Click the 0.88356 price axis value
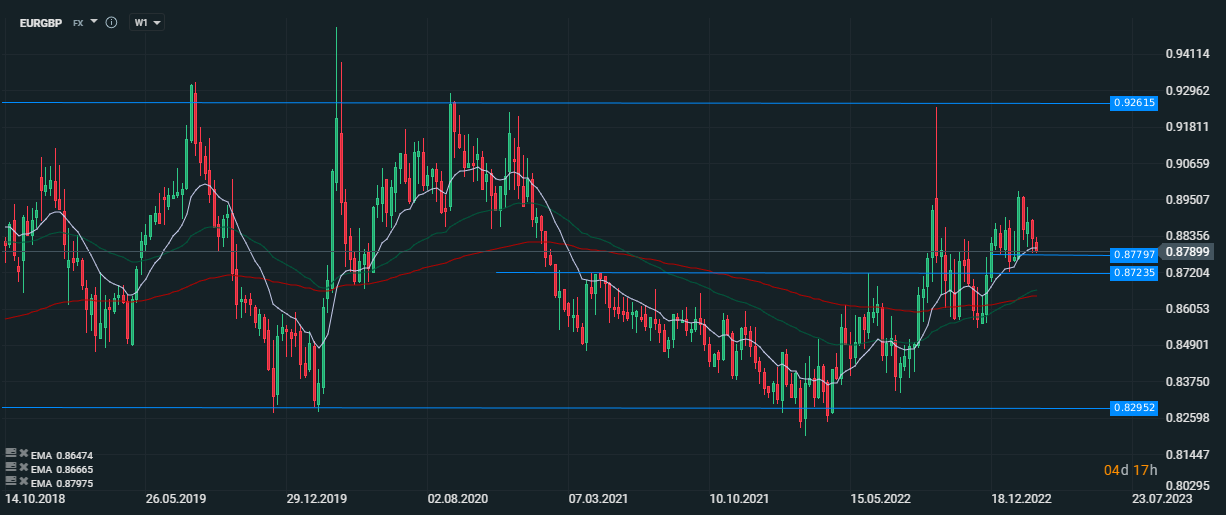1226x515 pixels. pyautogui.click(x=1188, y=236)
